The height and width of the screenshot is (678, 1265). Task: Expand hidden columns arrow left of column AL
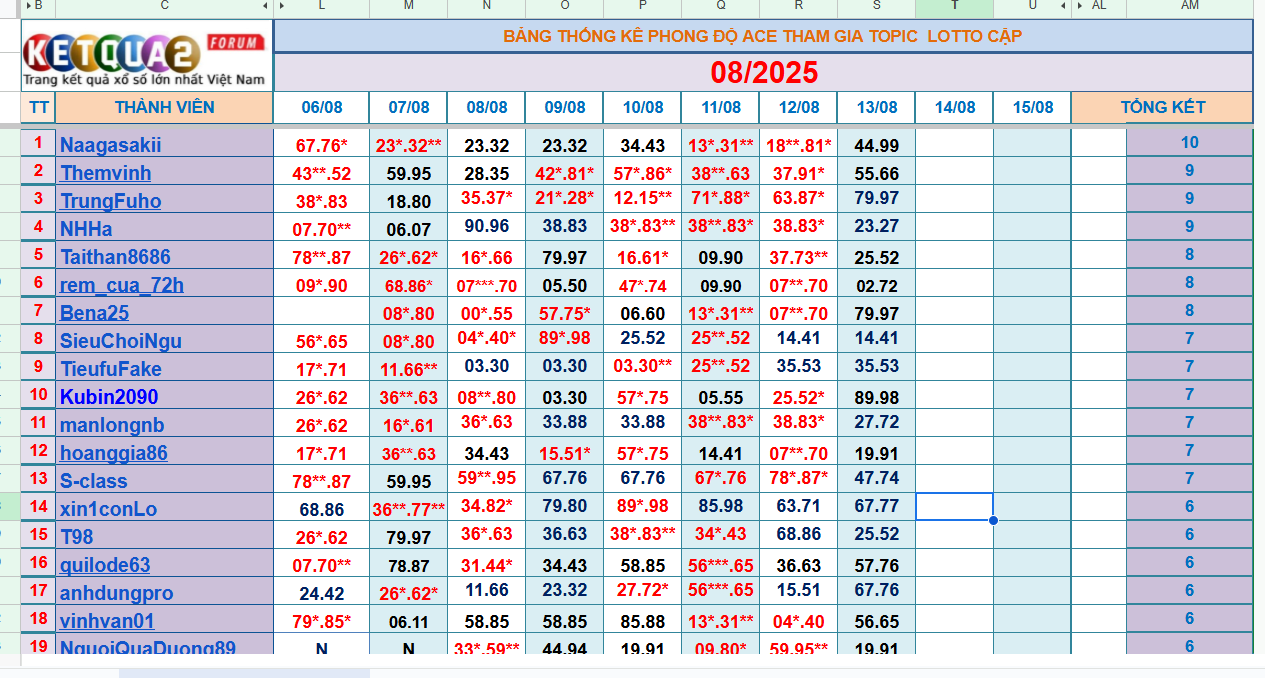[1080, 6]
